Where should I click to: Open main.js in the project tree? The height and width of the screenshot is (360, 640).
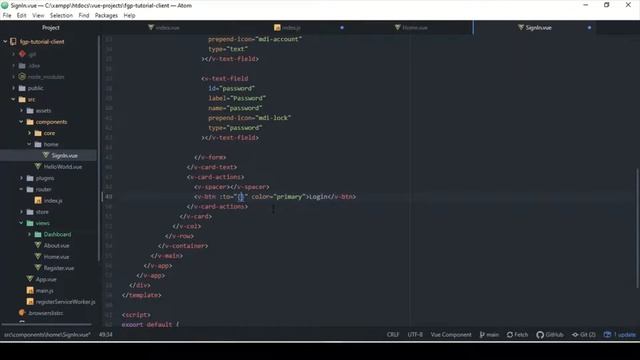coord(44,291)
